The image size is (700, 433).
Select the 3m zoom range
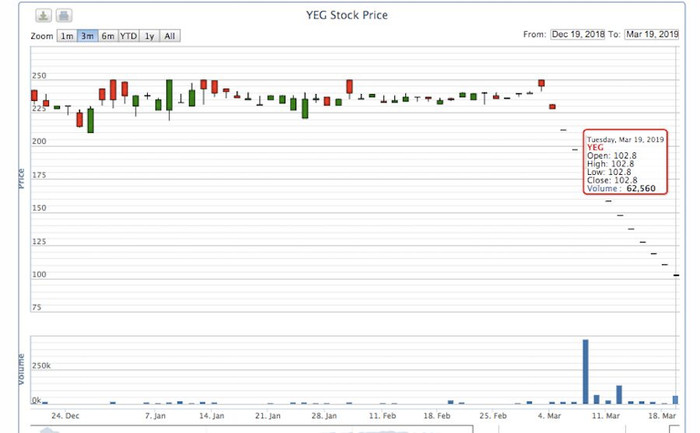coord(87,36)
